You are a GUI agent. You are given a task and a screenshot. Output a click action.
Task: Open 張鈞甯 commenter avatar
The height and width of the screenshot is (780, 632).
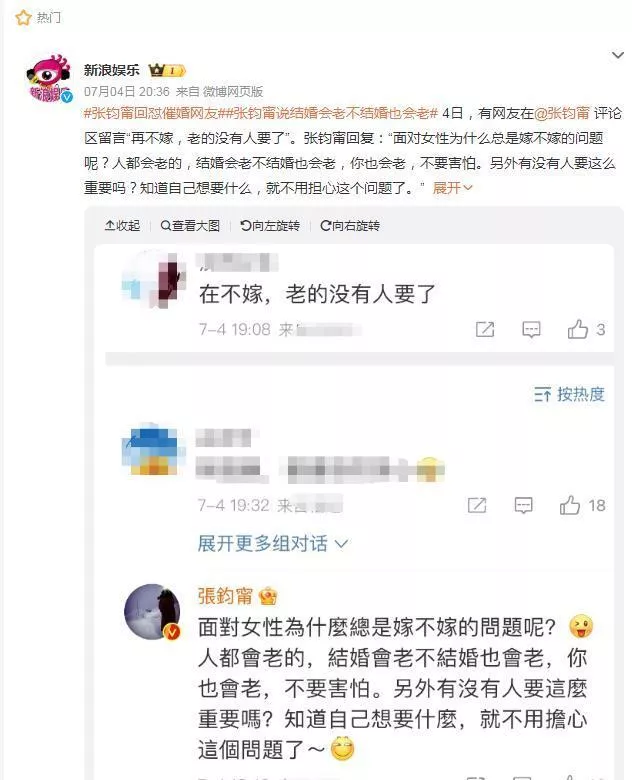point(152,611)
